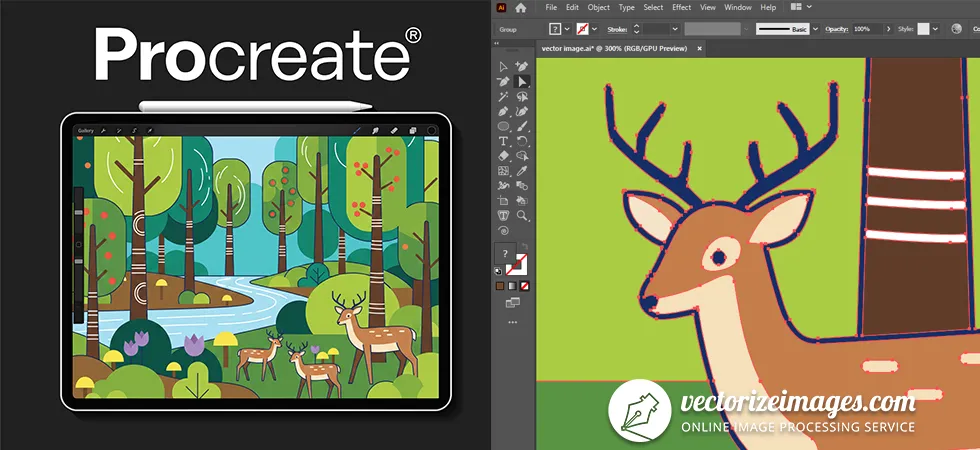This screenshot has height=450, width=980.
Task: Collapse the tools panel double-arrow
Action: click(497, 43)
